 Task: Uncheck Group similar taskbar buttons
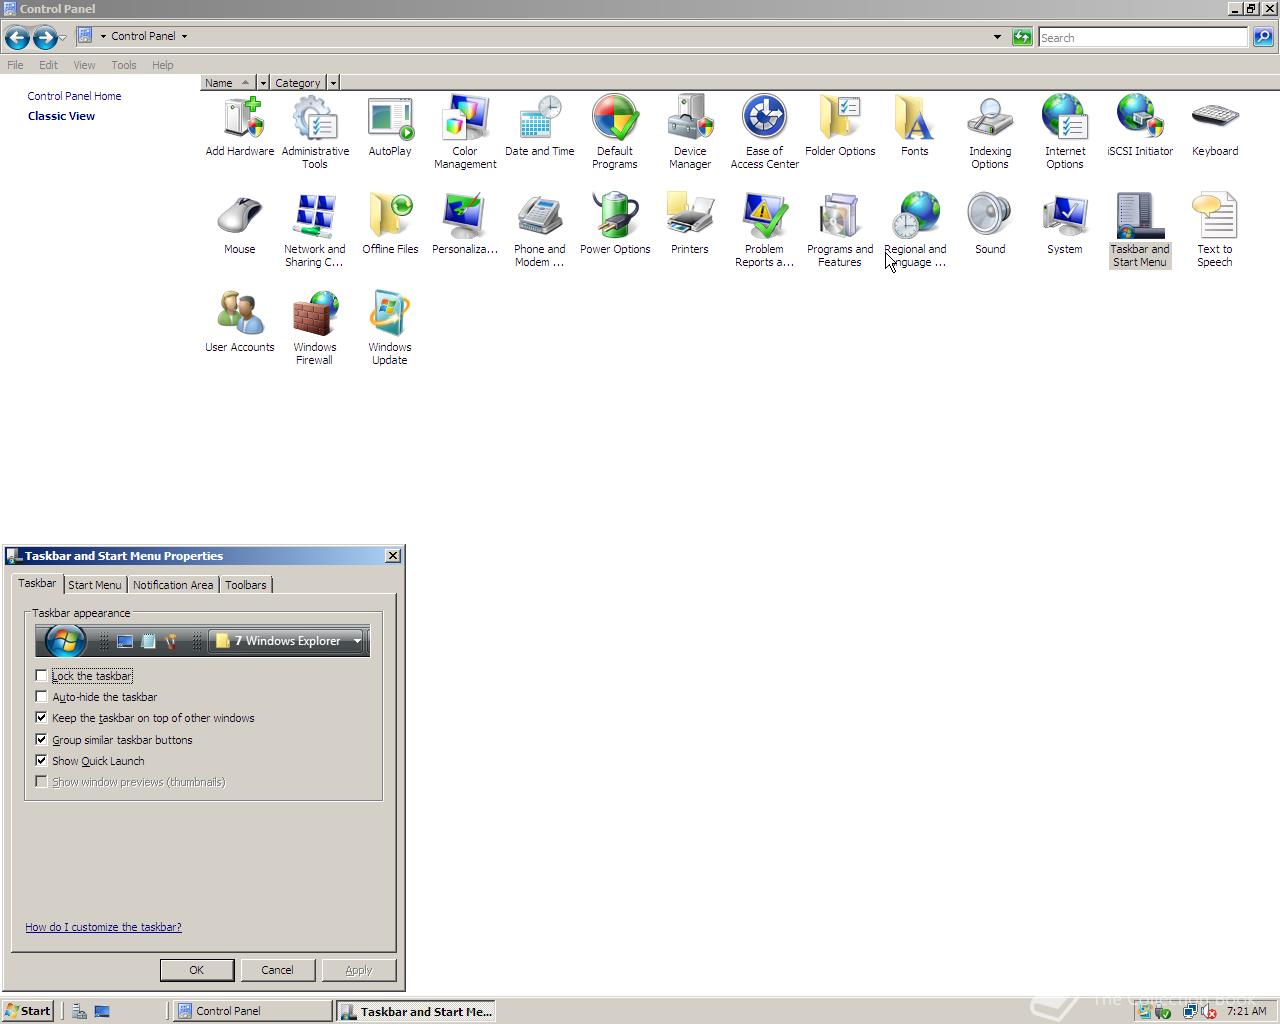(41, 740)
